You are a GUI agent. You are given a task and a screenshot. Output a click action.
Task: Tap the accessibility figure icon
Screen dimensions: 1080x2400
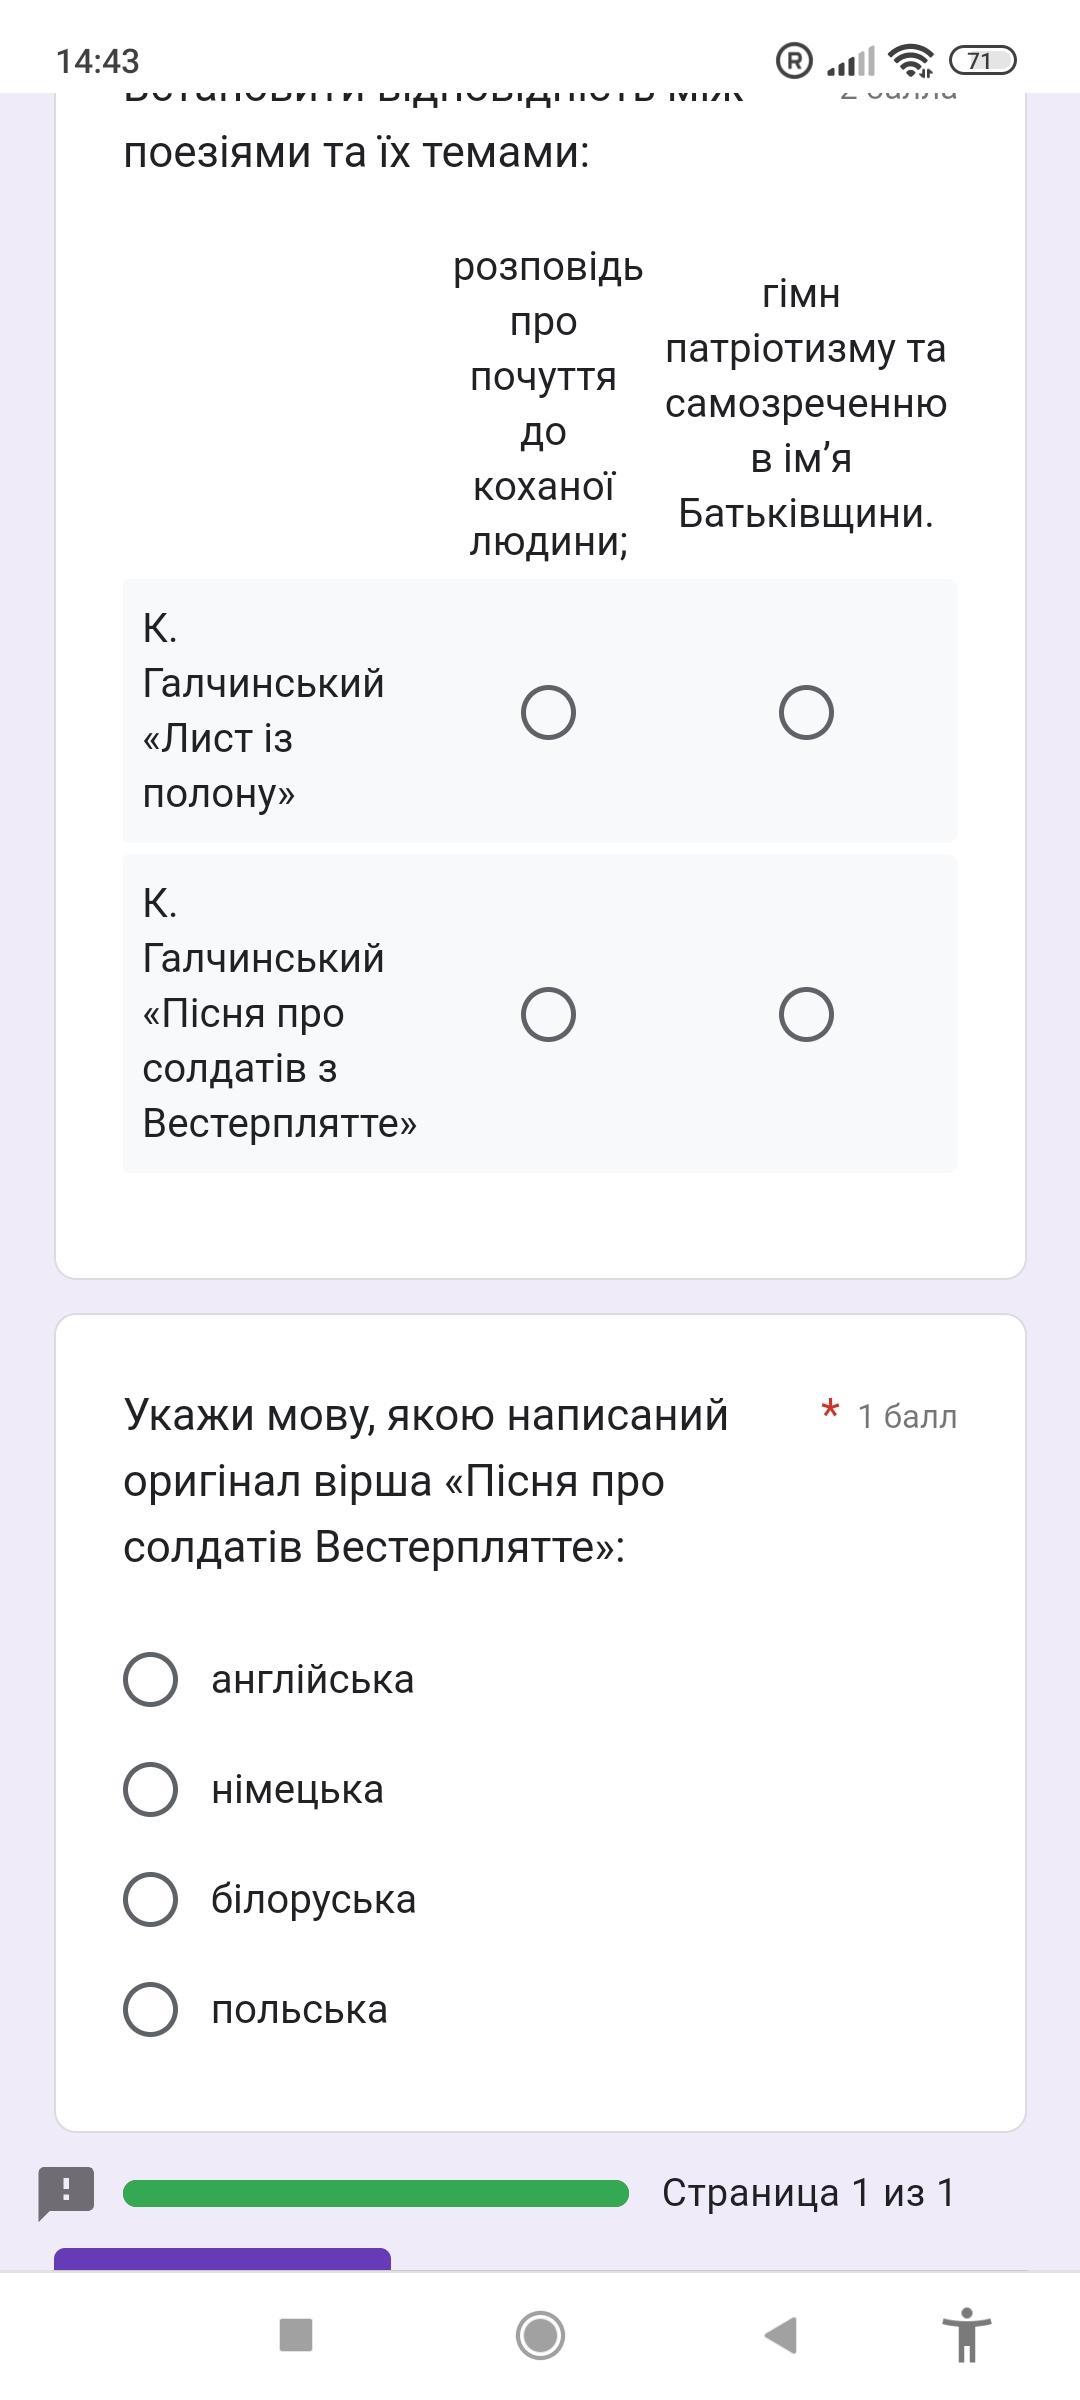click(966, 2335)
